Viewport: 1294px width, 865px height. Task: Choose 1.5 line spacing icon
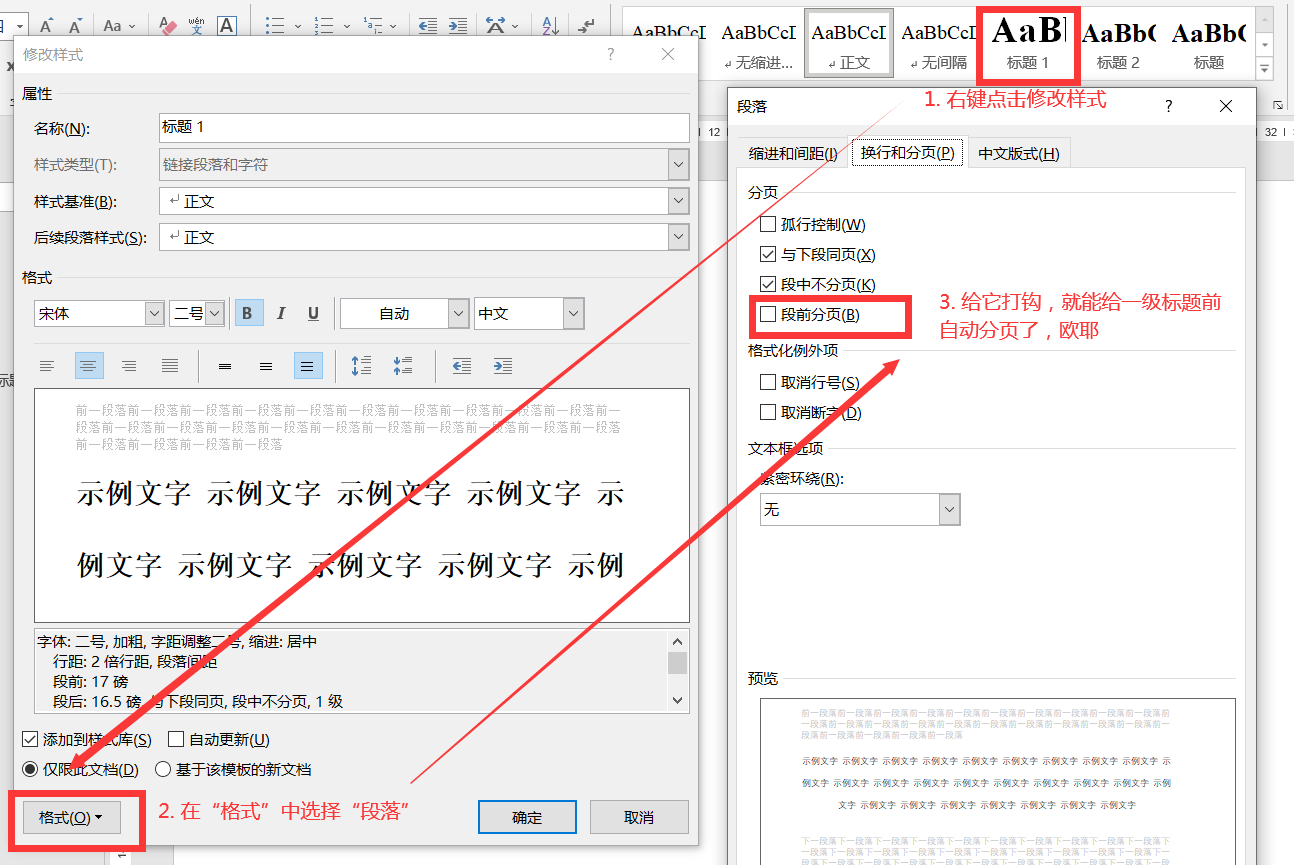tap(266, 366)
